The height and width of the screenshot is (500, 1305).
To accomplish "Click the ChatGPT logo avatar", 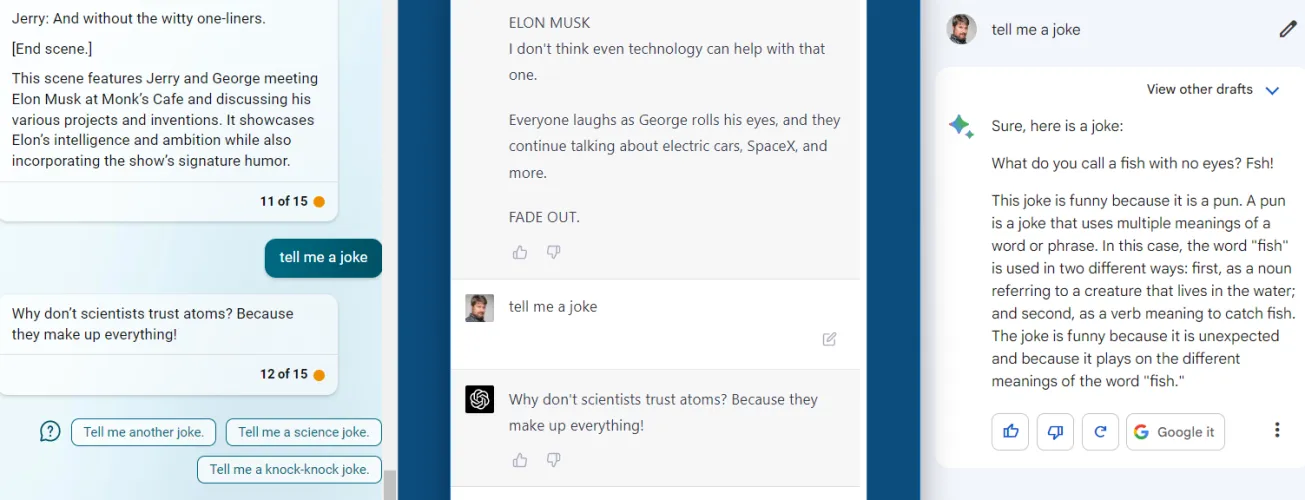I will click(480, 399).
